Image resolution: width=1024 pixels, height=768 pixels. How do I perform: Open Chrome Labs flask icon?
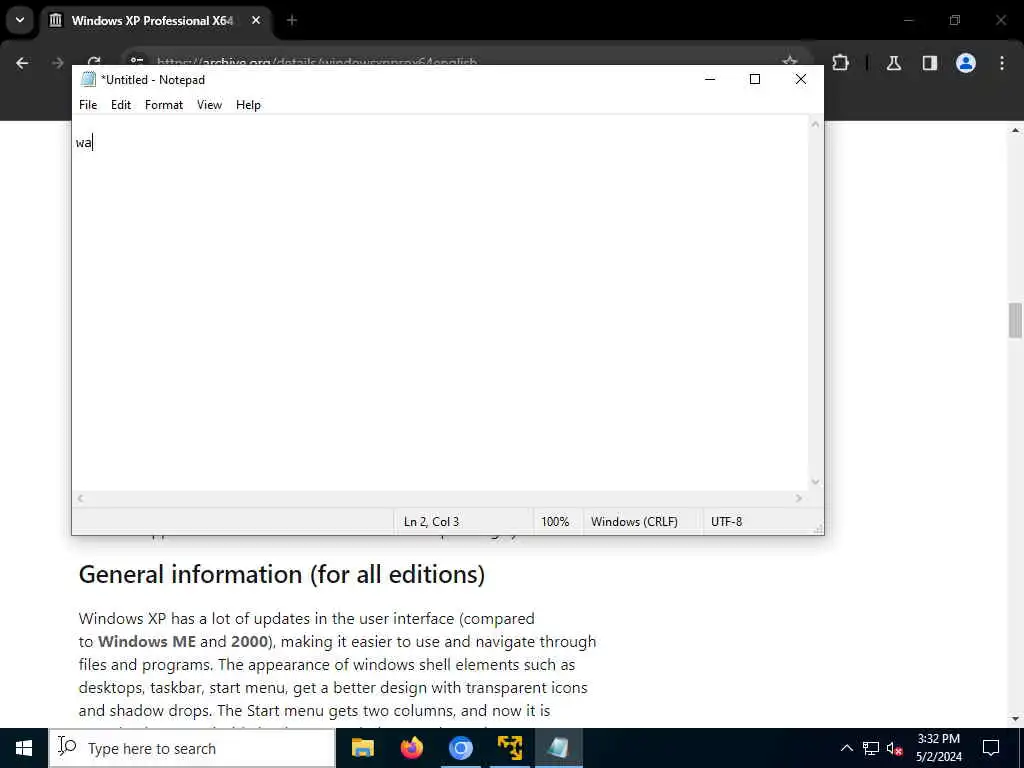894,63
